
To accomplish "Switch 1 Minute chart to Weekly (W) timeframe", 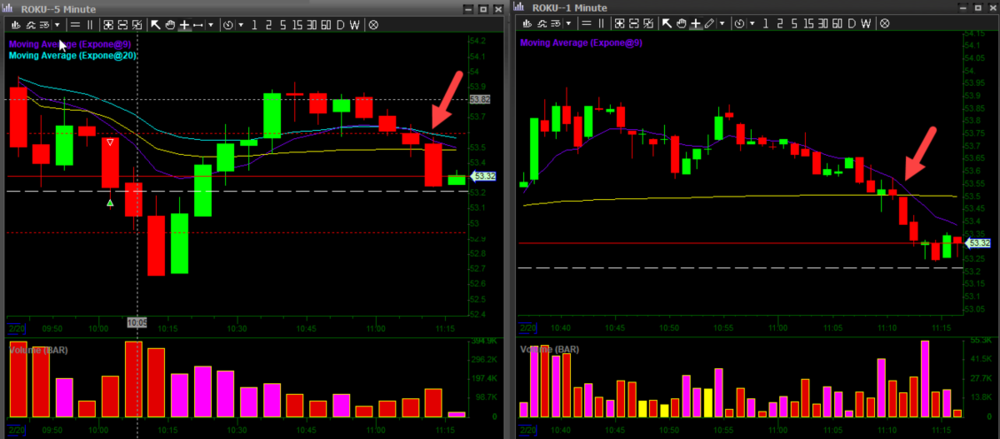I will 865,23.
